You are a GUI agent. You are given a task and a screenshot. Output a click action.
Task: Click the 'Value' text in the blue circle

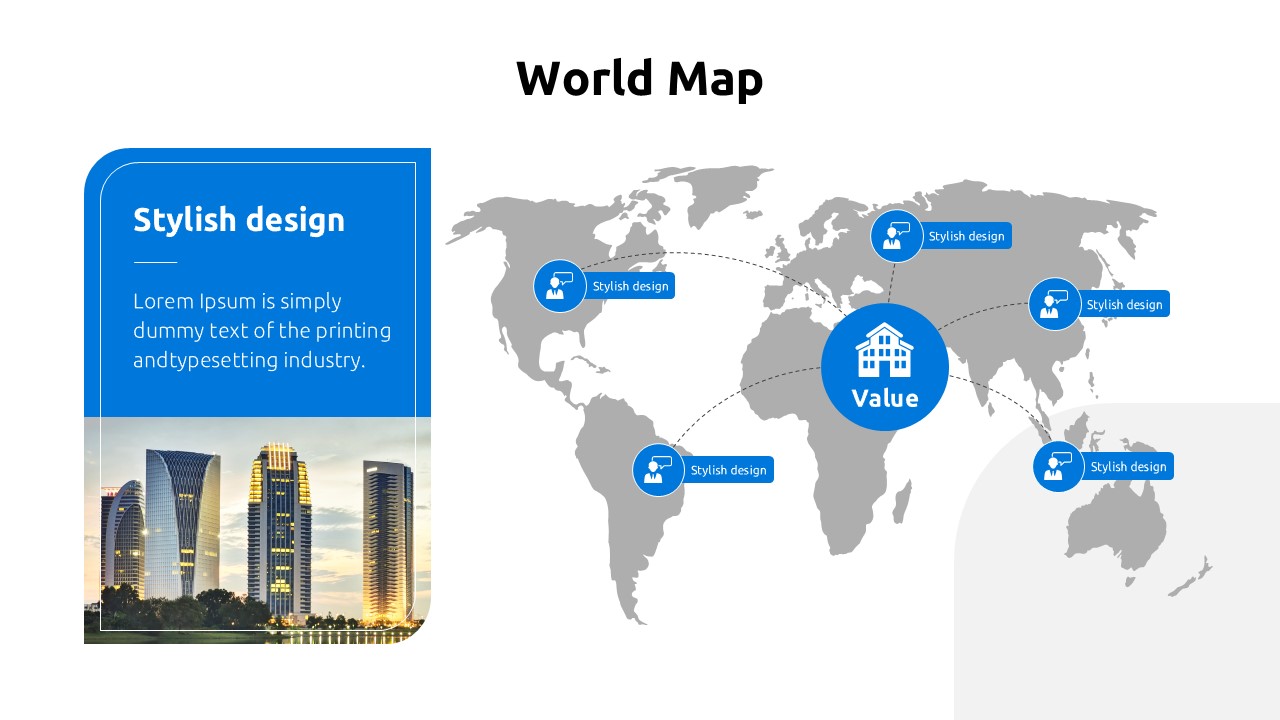[884, 399]
